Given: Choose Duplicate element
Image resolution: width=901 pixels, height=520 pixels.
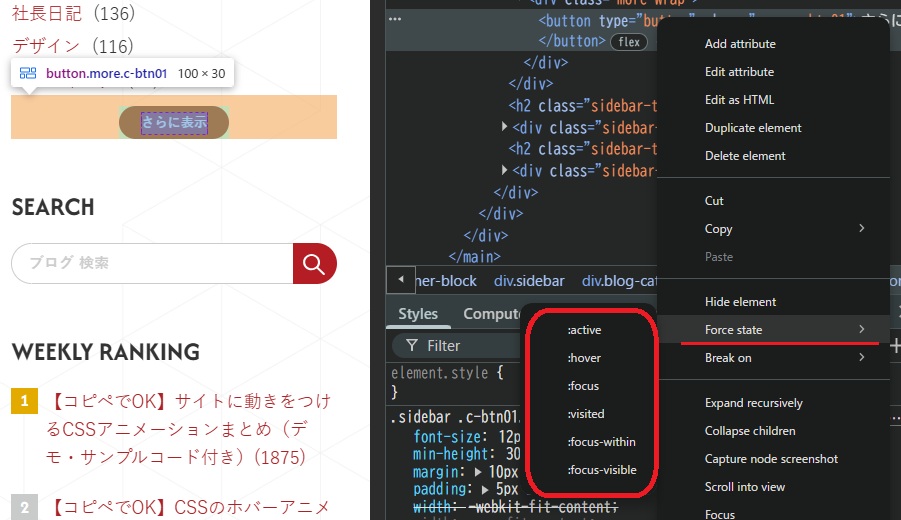Looking at the screenshot, I should [x=753, y=128].
